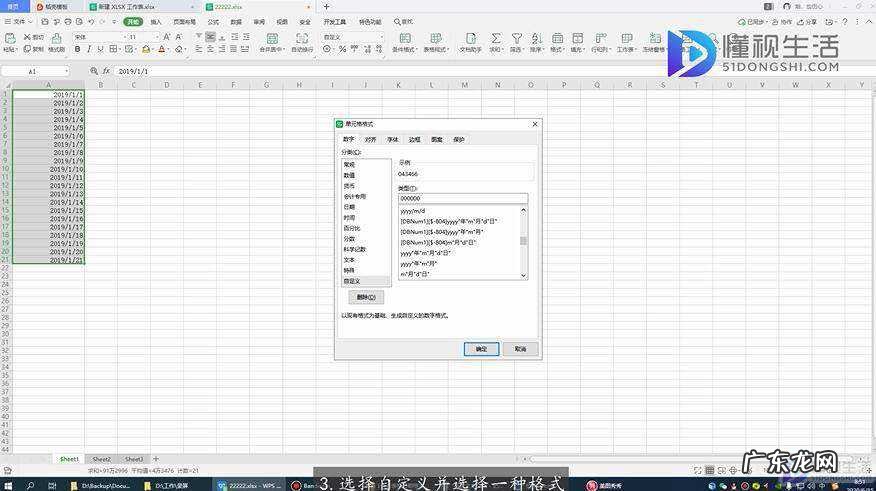This screenshot has height=491, width=876.
Task: Open the 边框 tab in the format dialog
Action: (414, 140)
